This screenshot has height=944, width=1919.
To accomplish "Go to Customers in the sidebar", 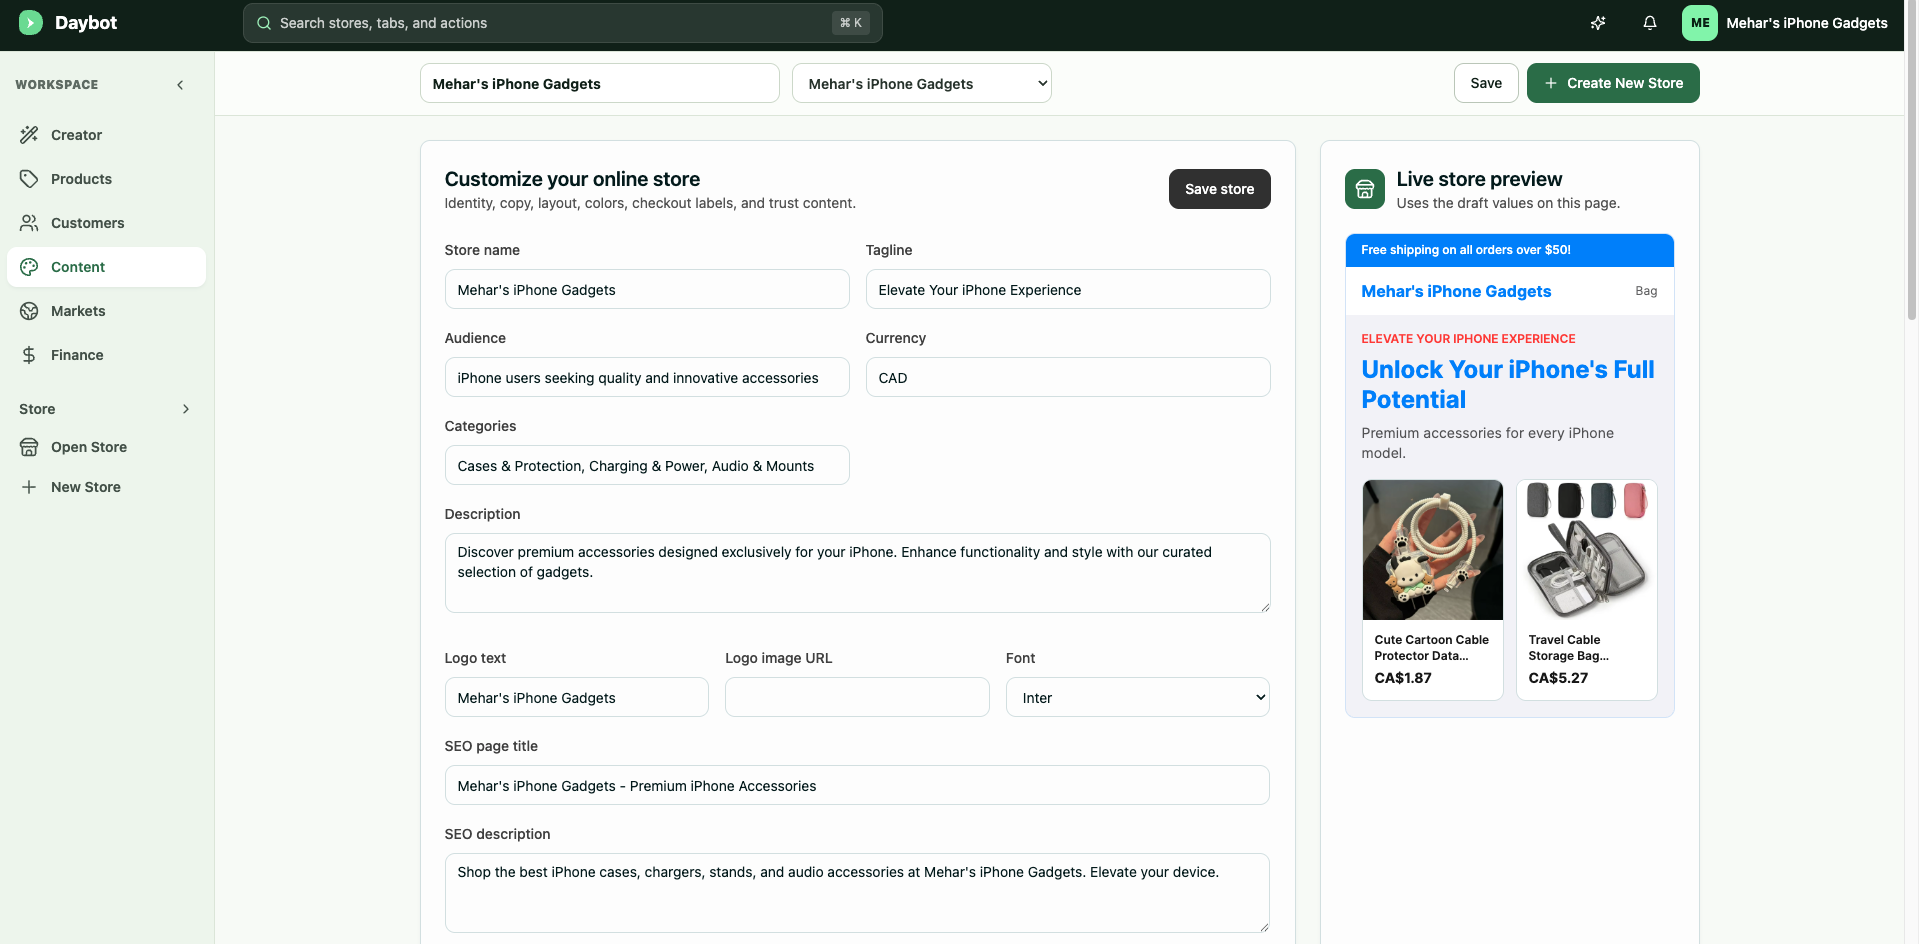I will [106, 223].
